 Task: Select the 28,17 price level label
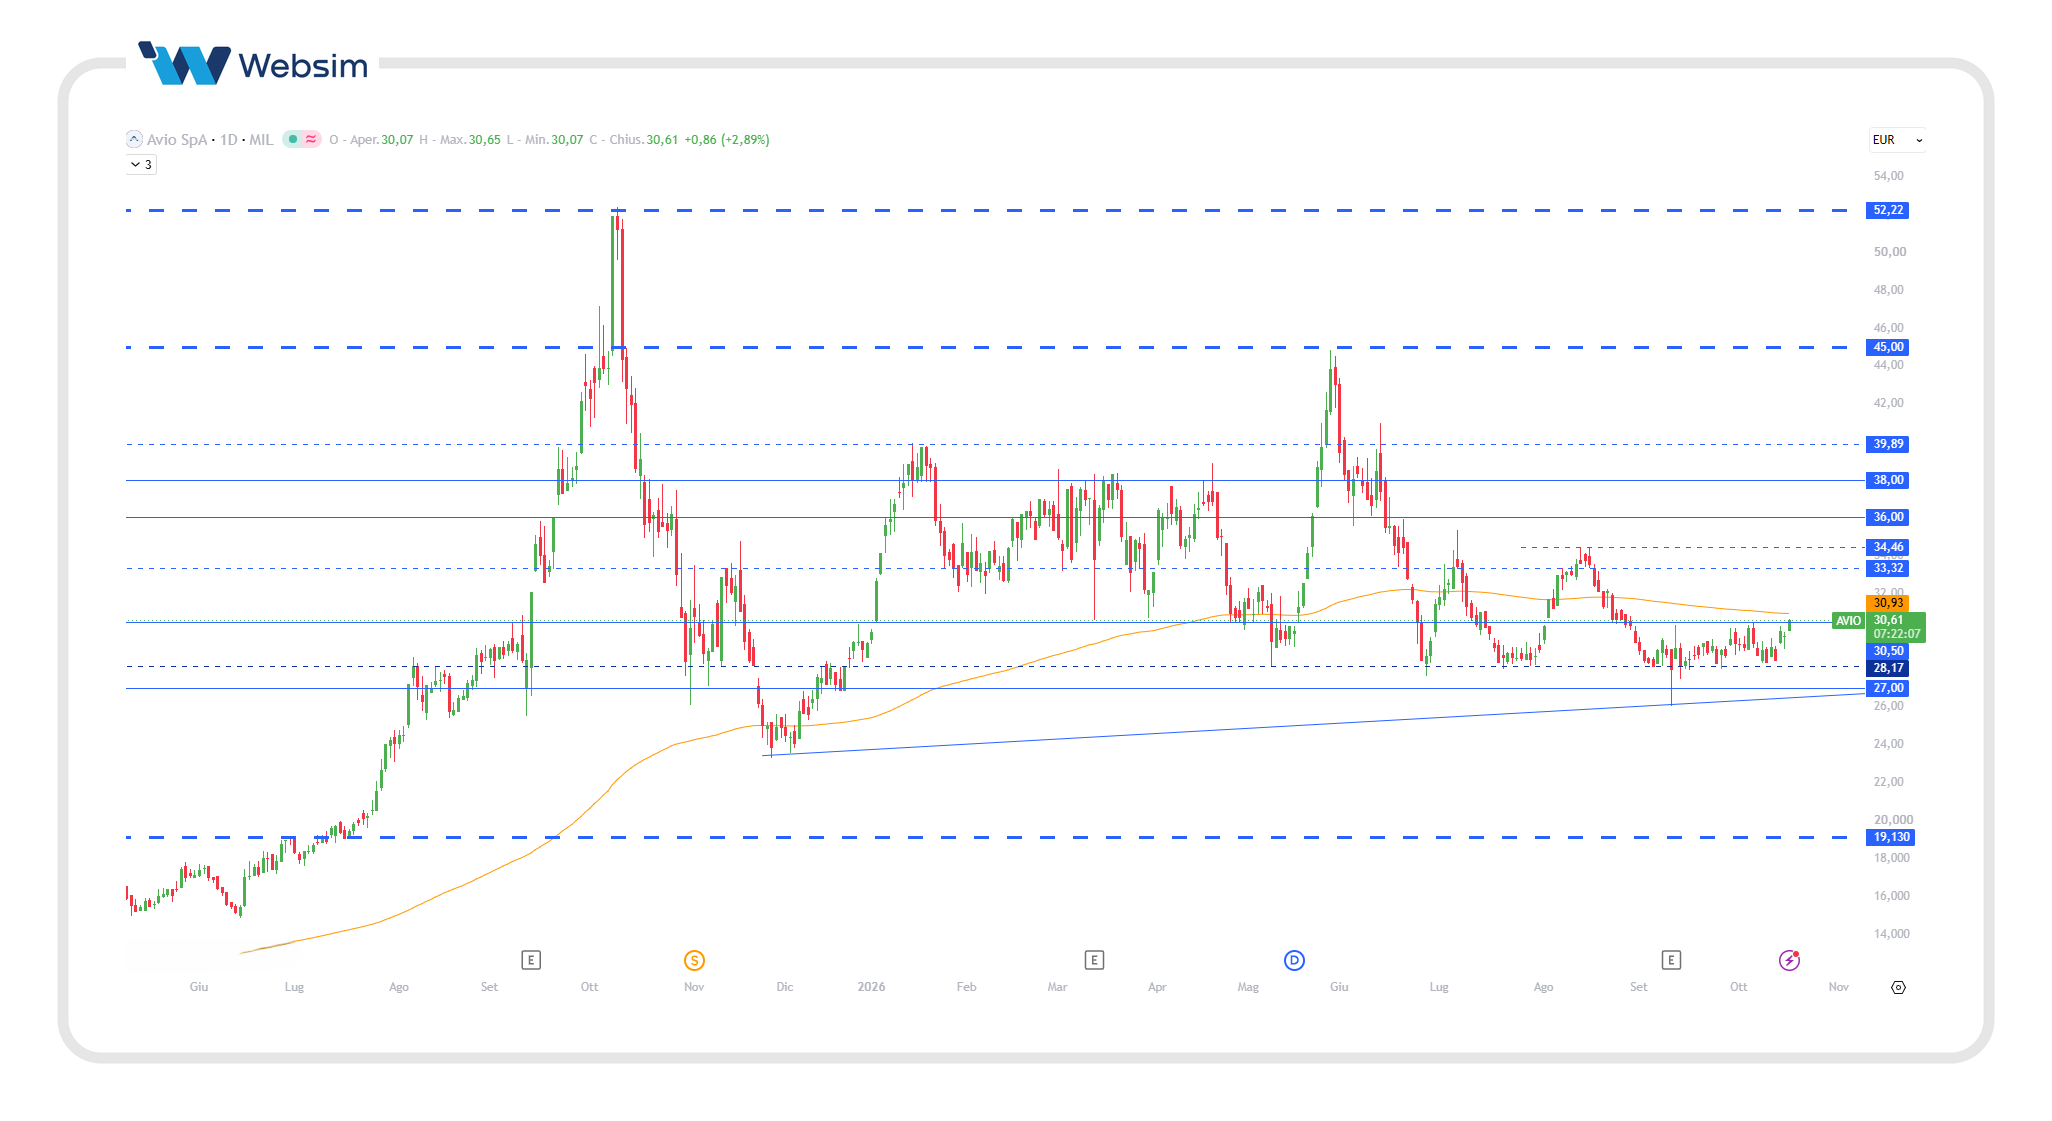click(x=1888, y=668)
